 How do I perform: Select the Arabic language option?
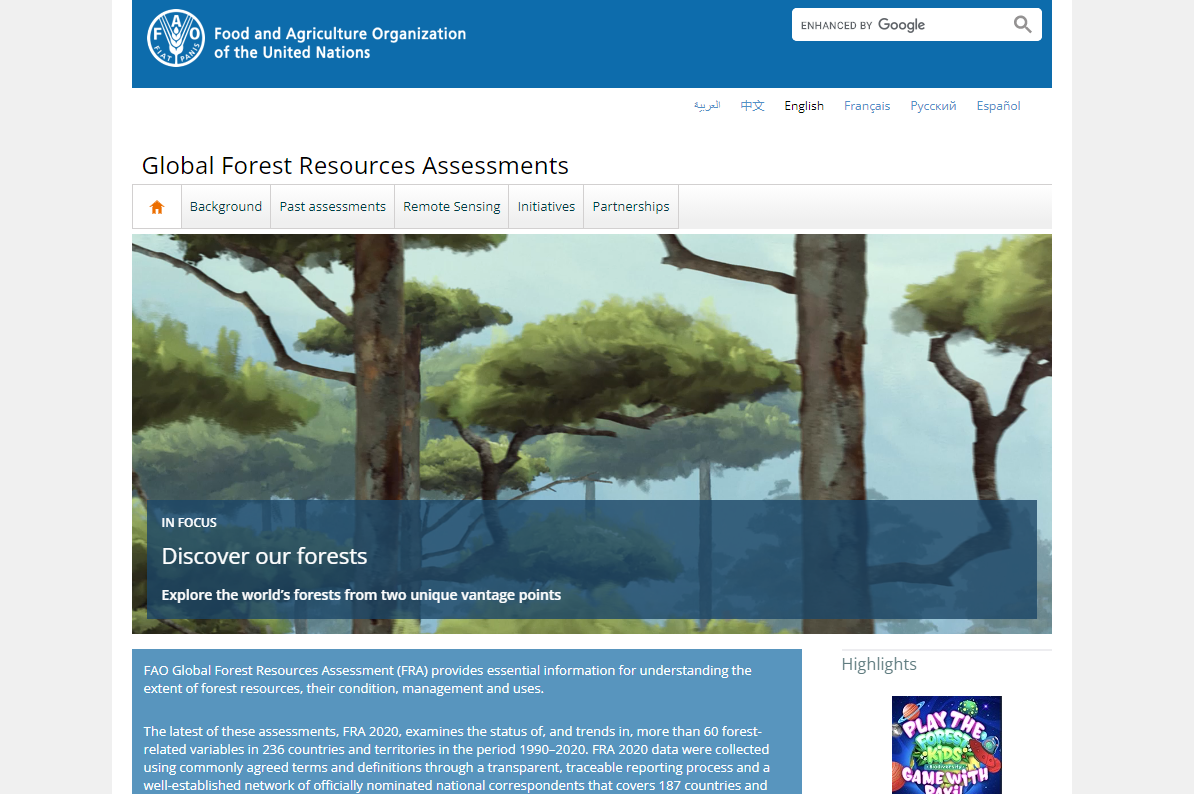[x=707, y=105]
